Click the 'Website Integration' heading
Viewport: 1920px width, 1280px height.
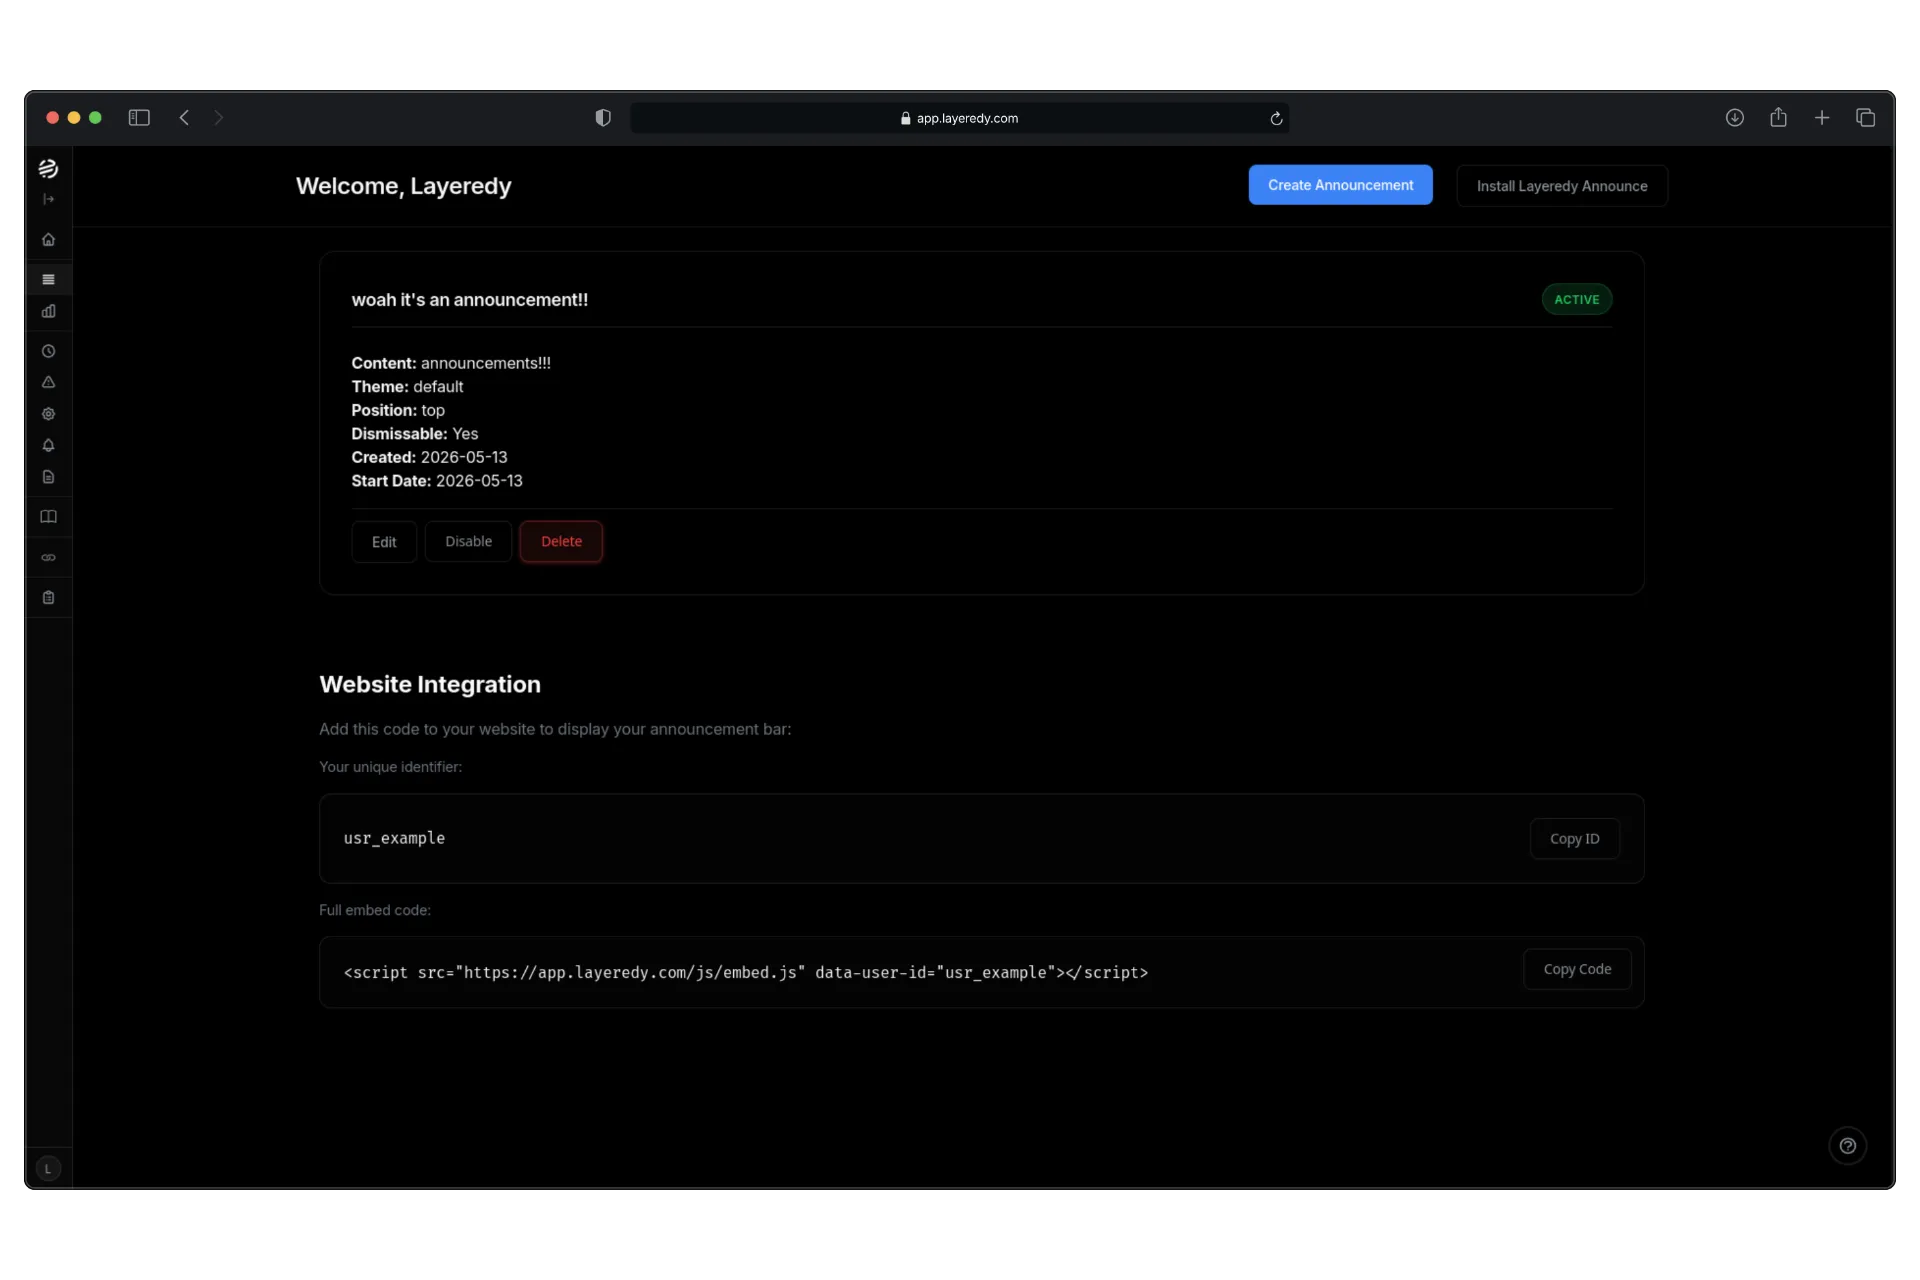430,684
